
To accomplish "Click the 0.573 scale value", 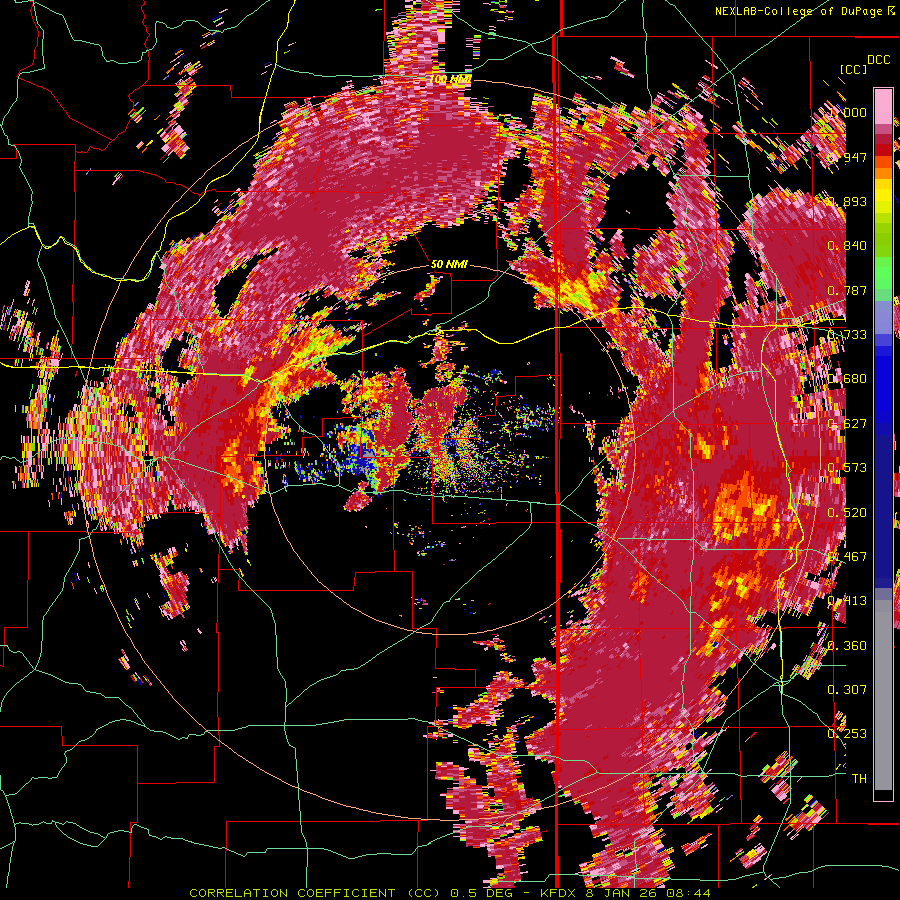I will (x=847, y=468).
